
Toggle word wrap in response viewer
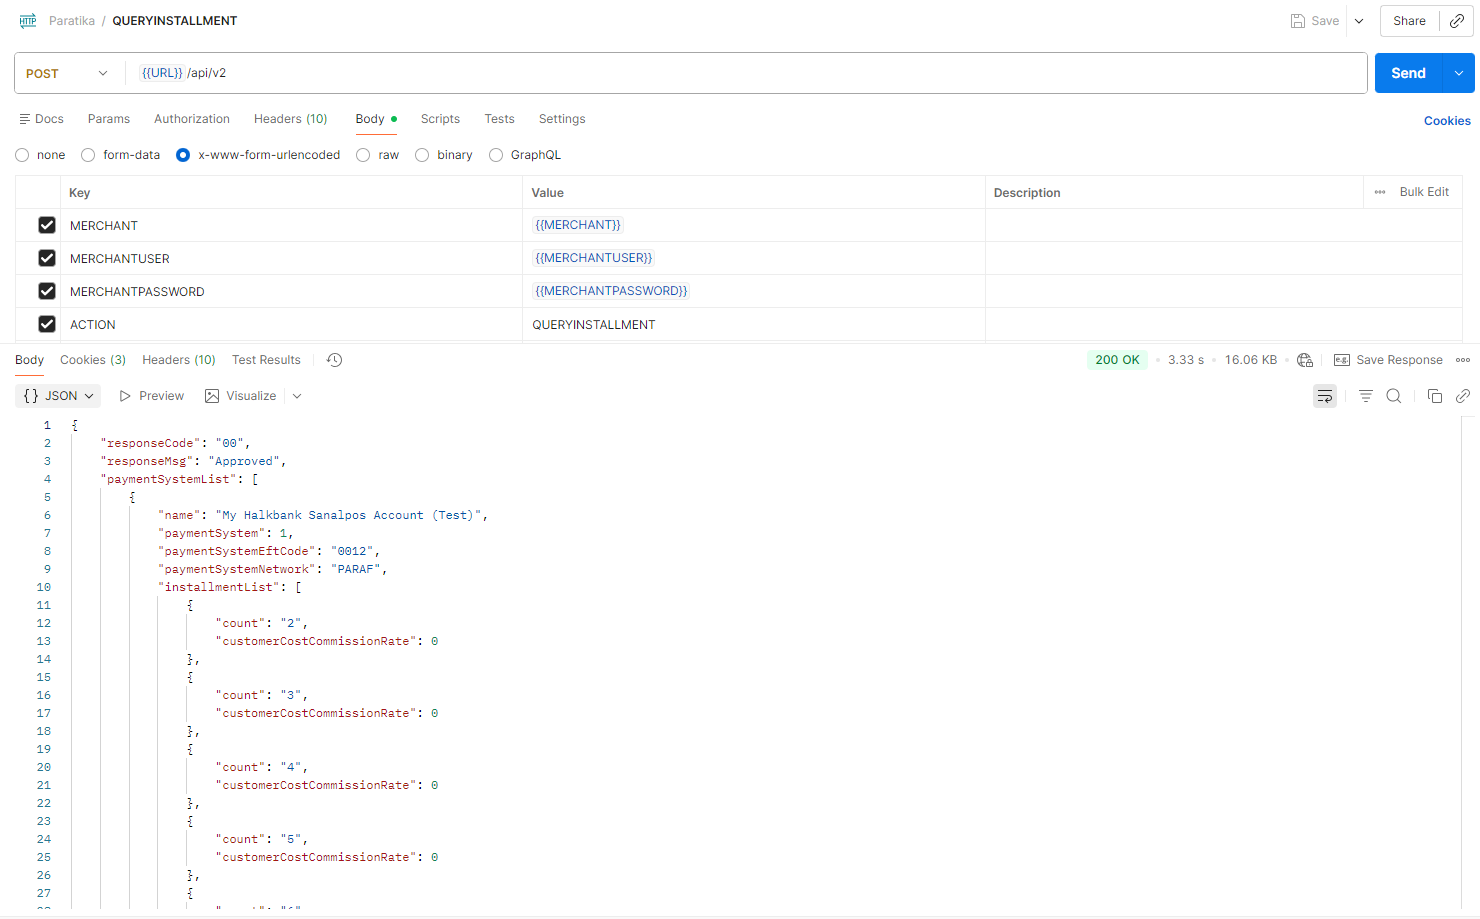(x=1324, y=396)
